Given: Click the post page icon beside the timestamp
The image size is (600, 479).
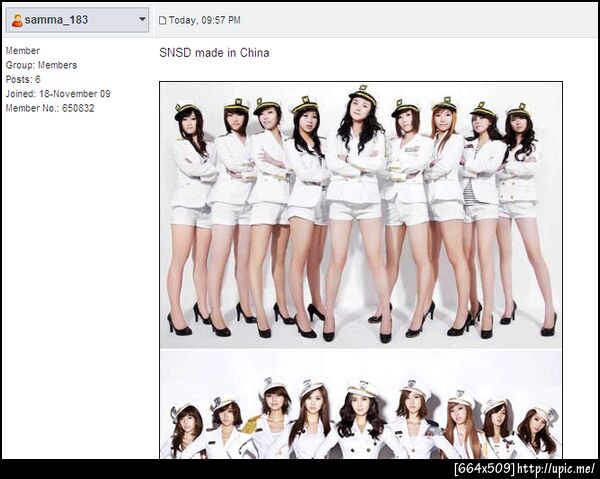Looking at the screenshot, I should (162, 20).
